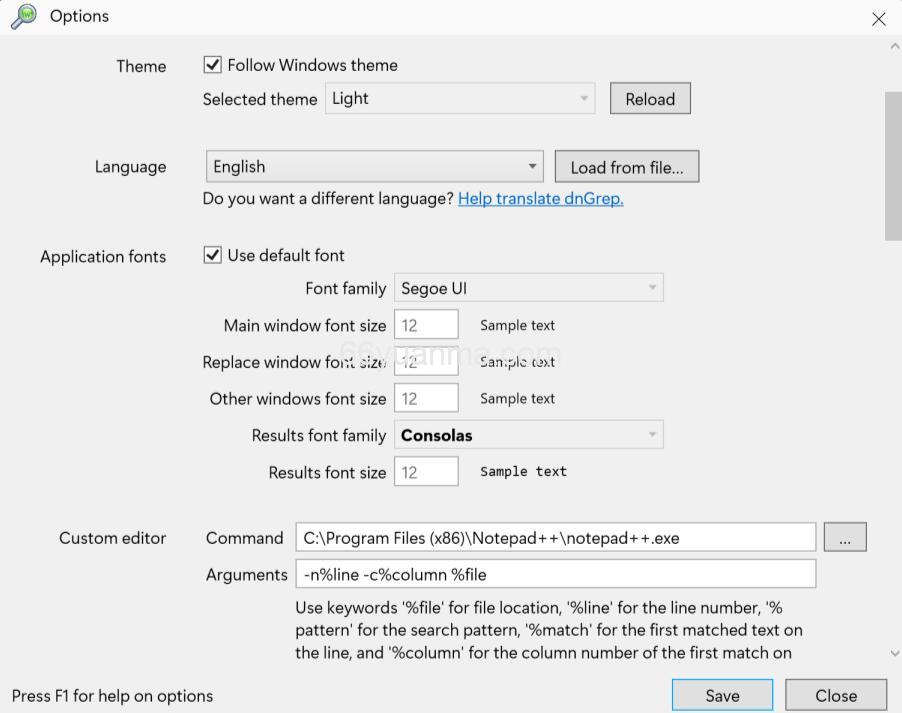Click the Replace window font size field
The image size is (902, 713).
click(x=426, y=361)
